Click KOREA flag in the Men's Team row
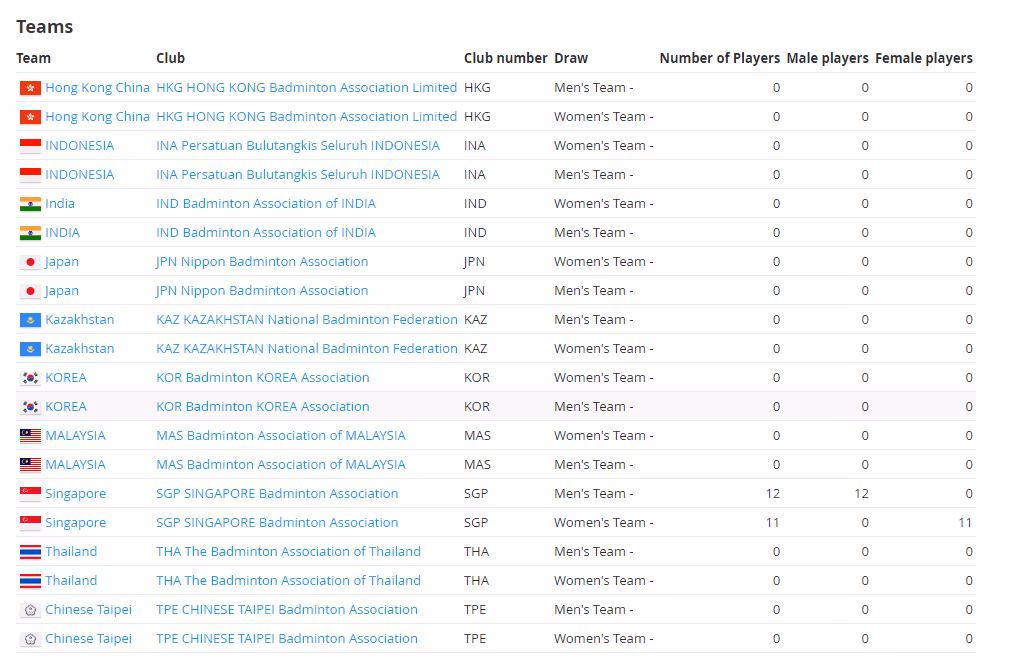The image size is (1019, 668). (30, 407)
